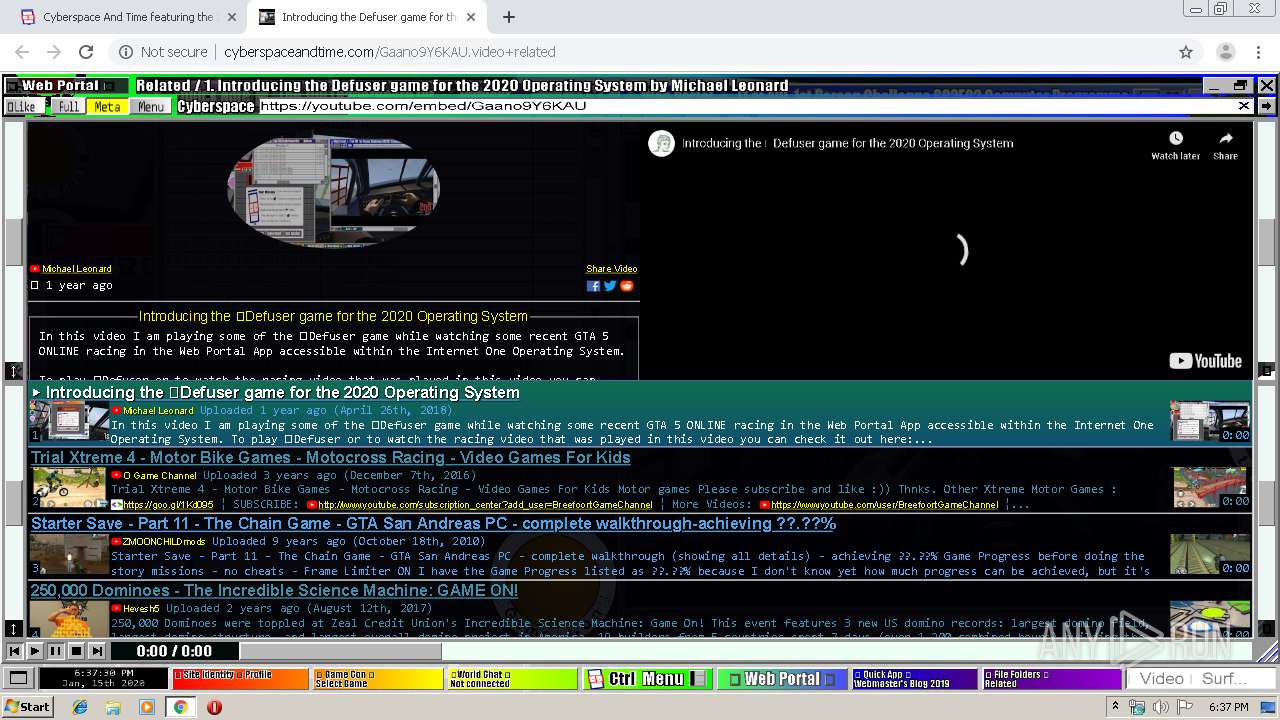Open the Starter Save Part 11 video link
The image size is (1280, 720).
(x=433, y=523)
